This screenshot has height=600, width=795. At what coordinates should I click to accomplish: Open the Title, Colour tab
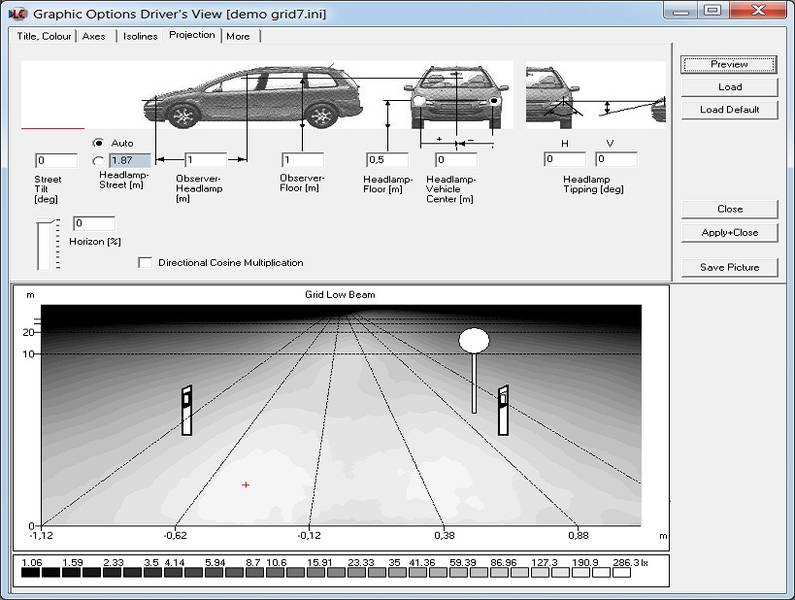44,36
